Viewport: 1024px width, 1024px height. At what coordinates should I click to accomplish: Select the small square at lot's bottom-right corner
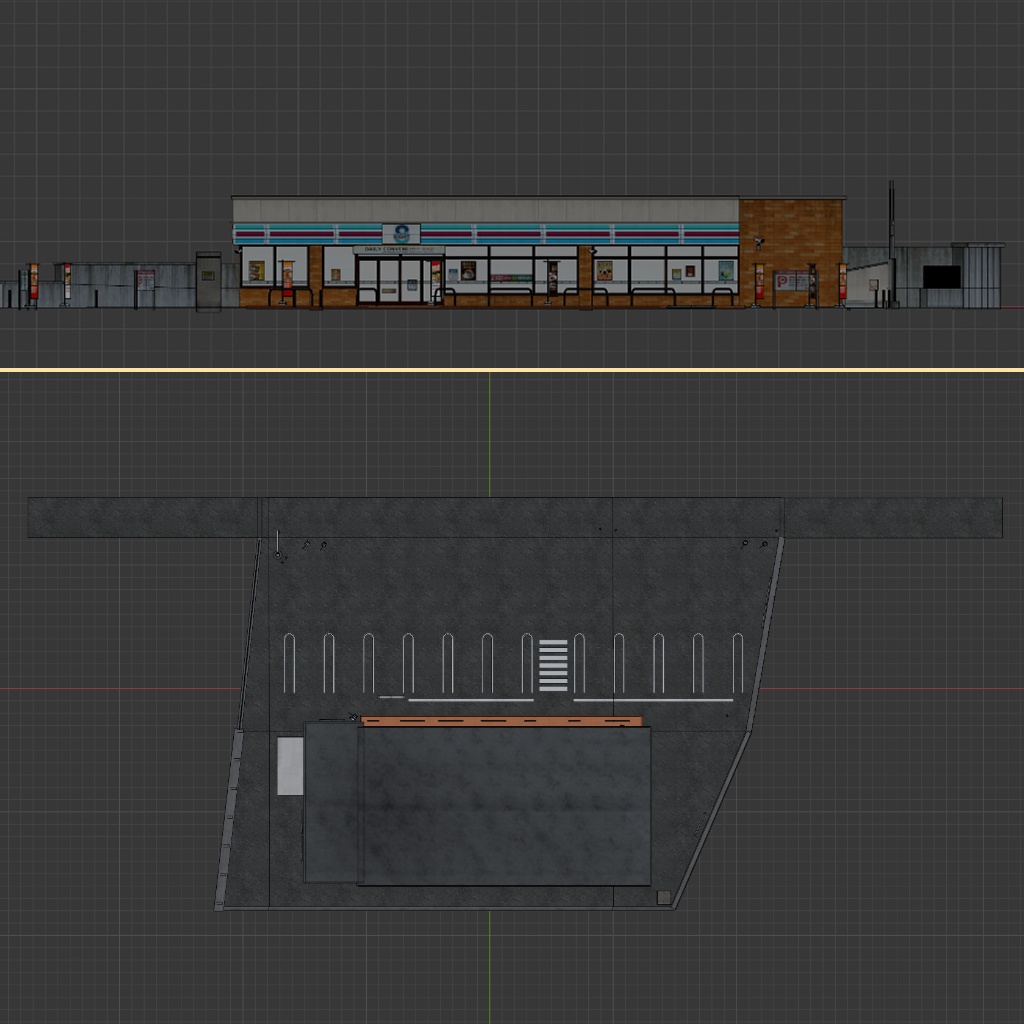tap(664, 897)
